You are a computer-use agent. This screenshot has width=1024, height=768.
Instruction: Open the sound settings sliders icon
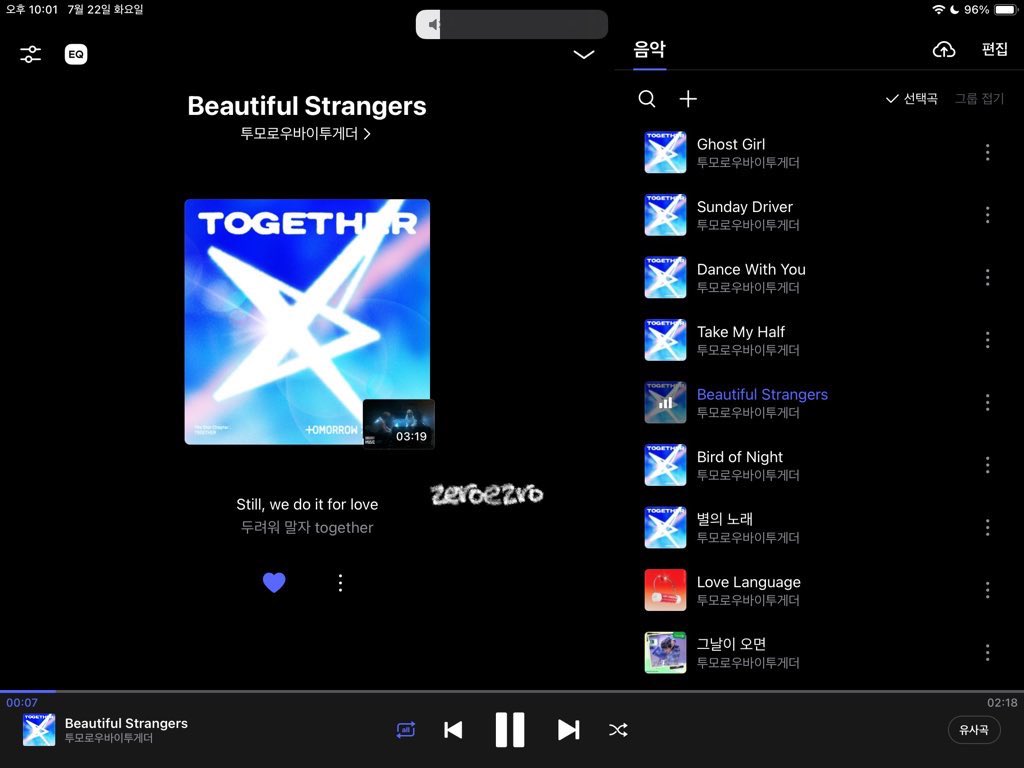point(30,54)
